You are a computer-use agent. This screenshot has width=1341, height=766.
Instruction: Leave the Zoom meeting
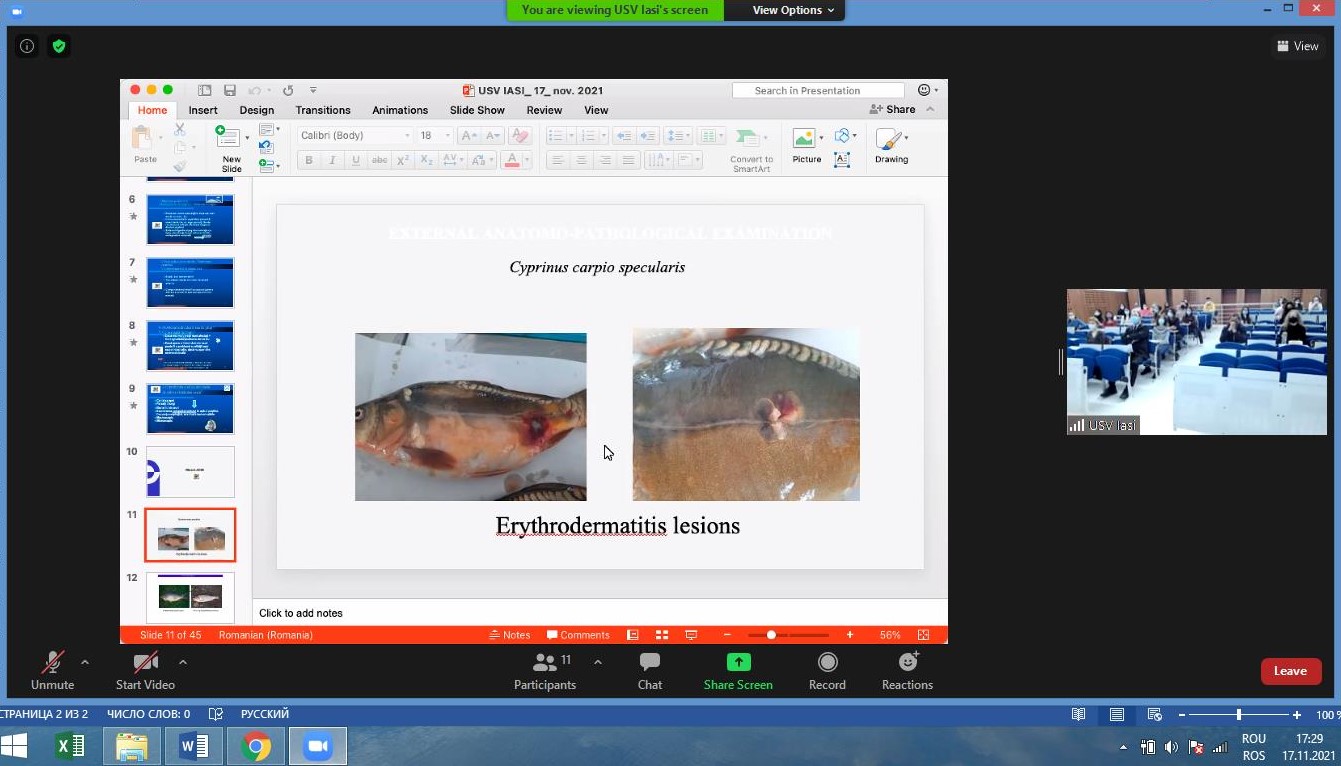1290,671
